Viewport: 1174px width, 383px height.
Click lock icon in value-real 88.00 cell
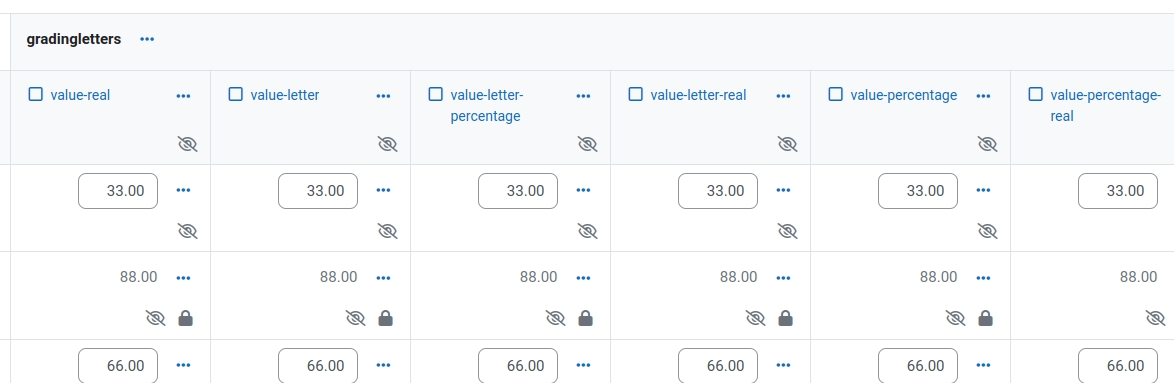(185, 319)
